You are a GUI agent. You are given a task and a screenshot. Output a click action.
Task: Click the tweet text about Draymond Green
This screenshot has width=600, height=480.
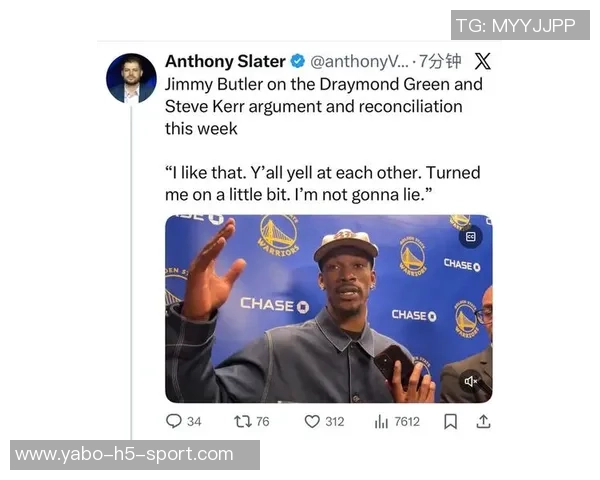tap(324, 106)
